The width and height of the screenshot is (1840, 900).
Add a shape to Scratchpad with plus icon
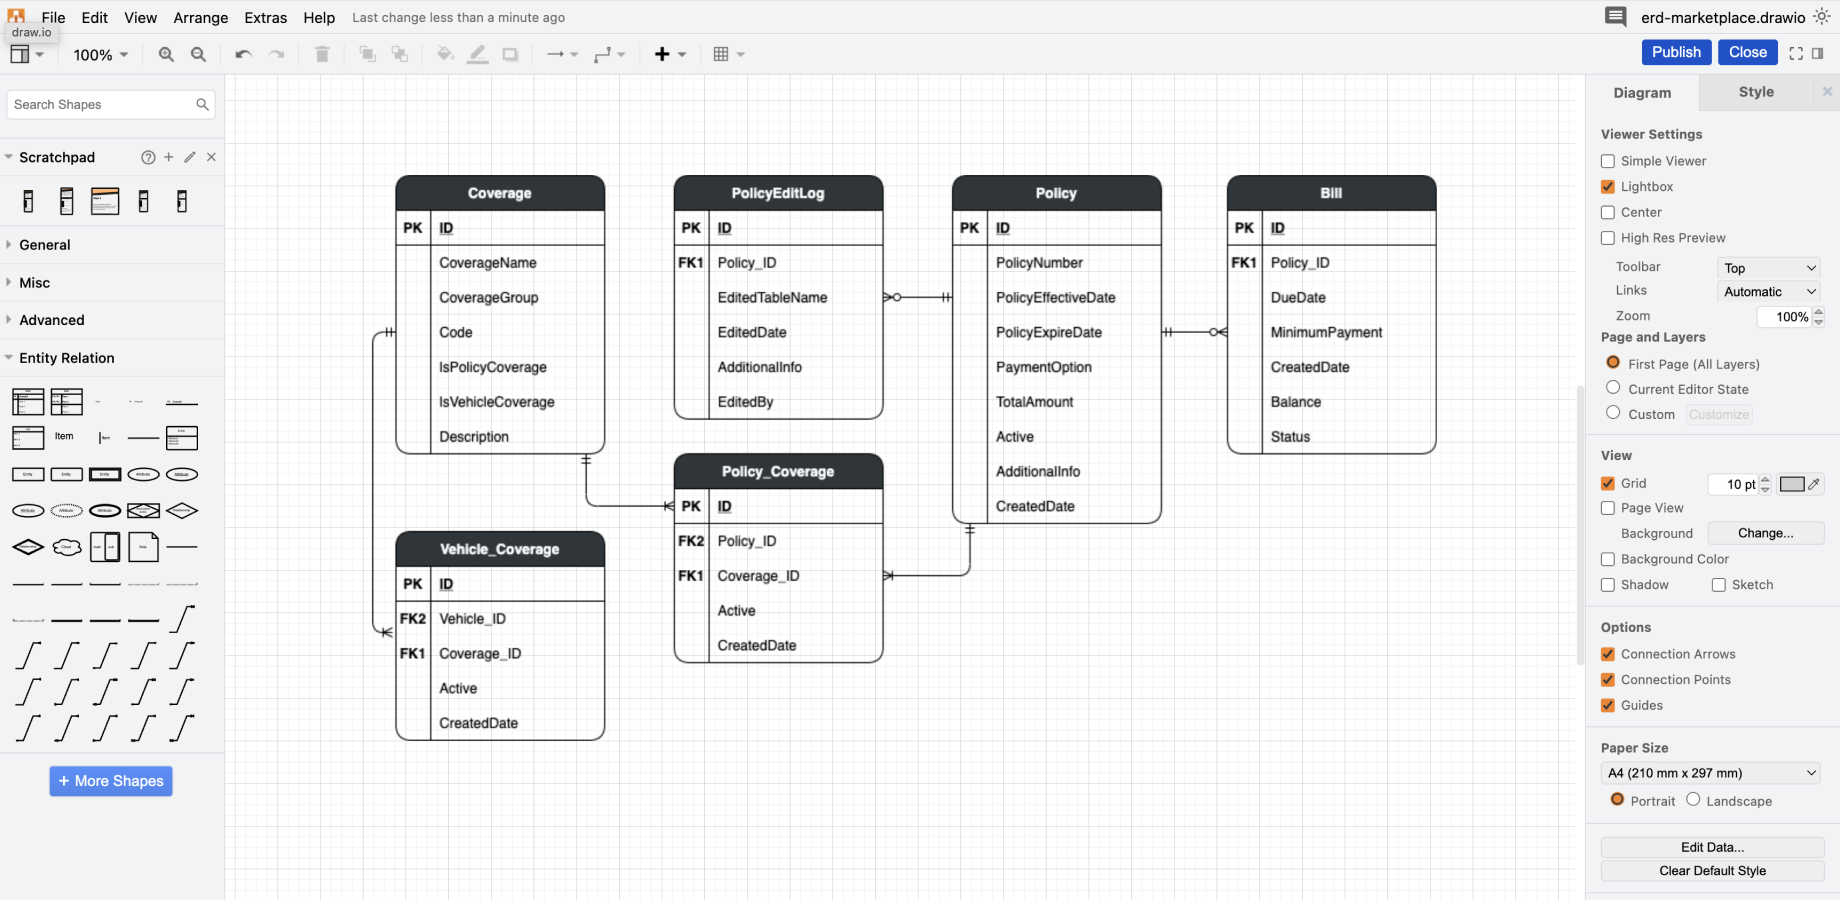pyautogui.click(x=169, y=157)
